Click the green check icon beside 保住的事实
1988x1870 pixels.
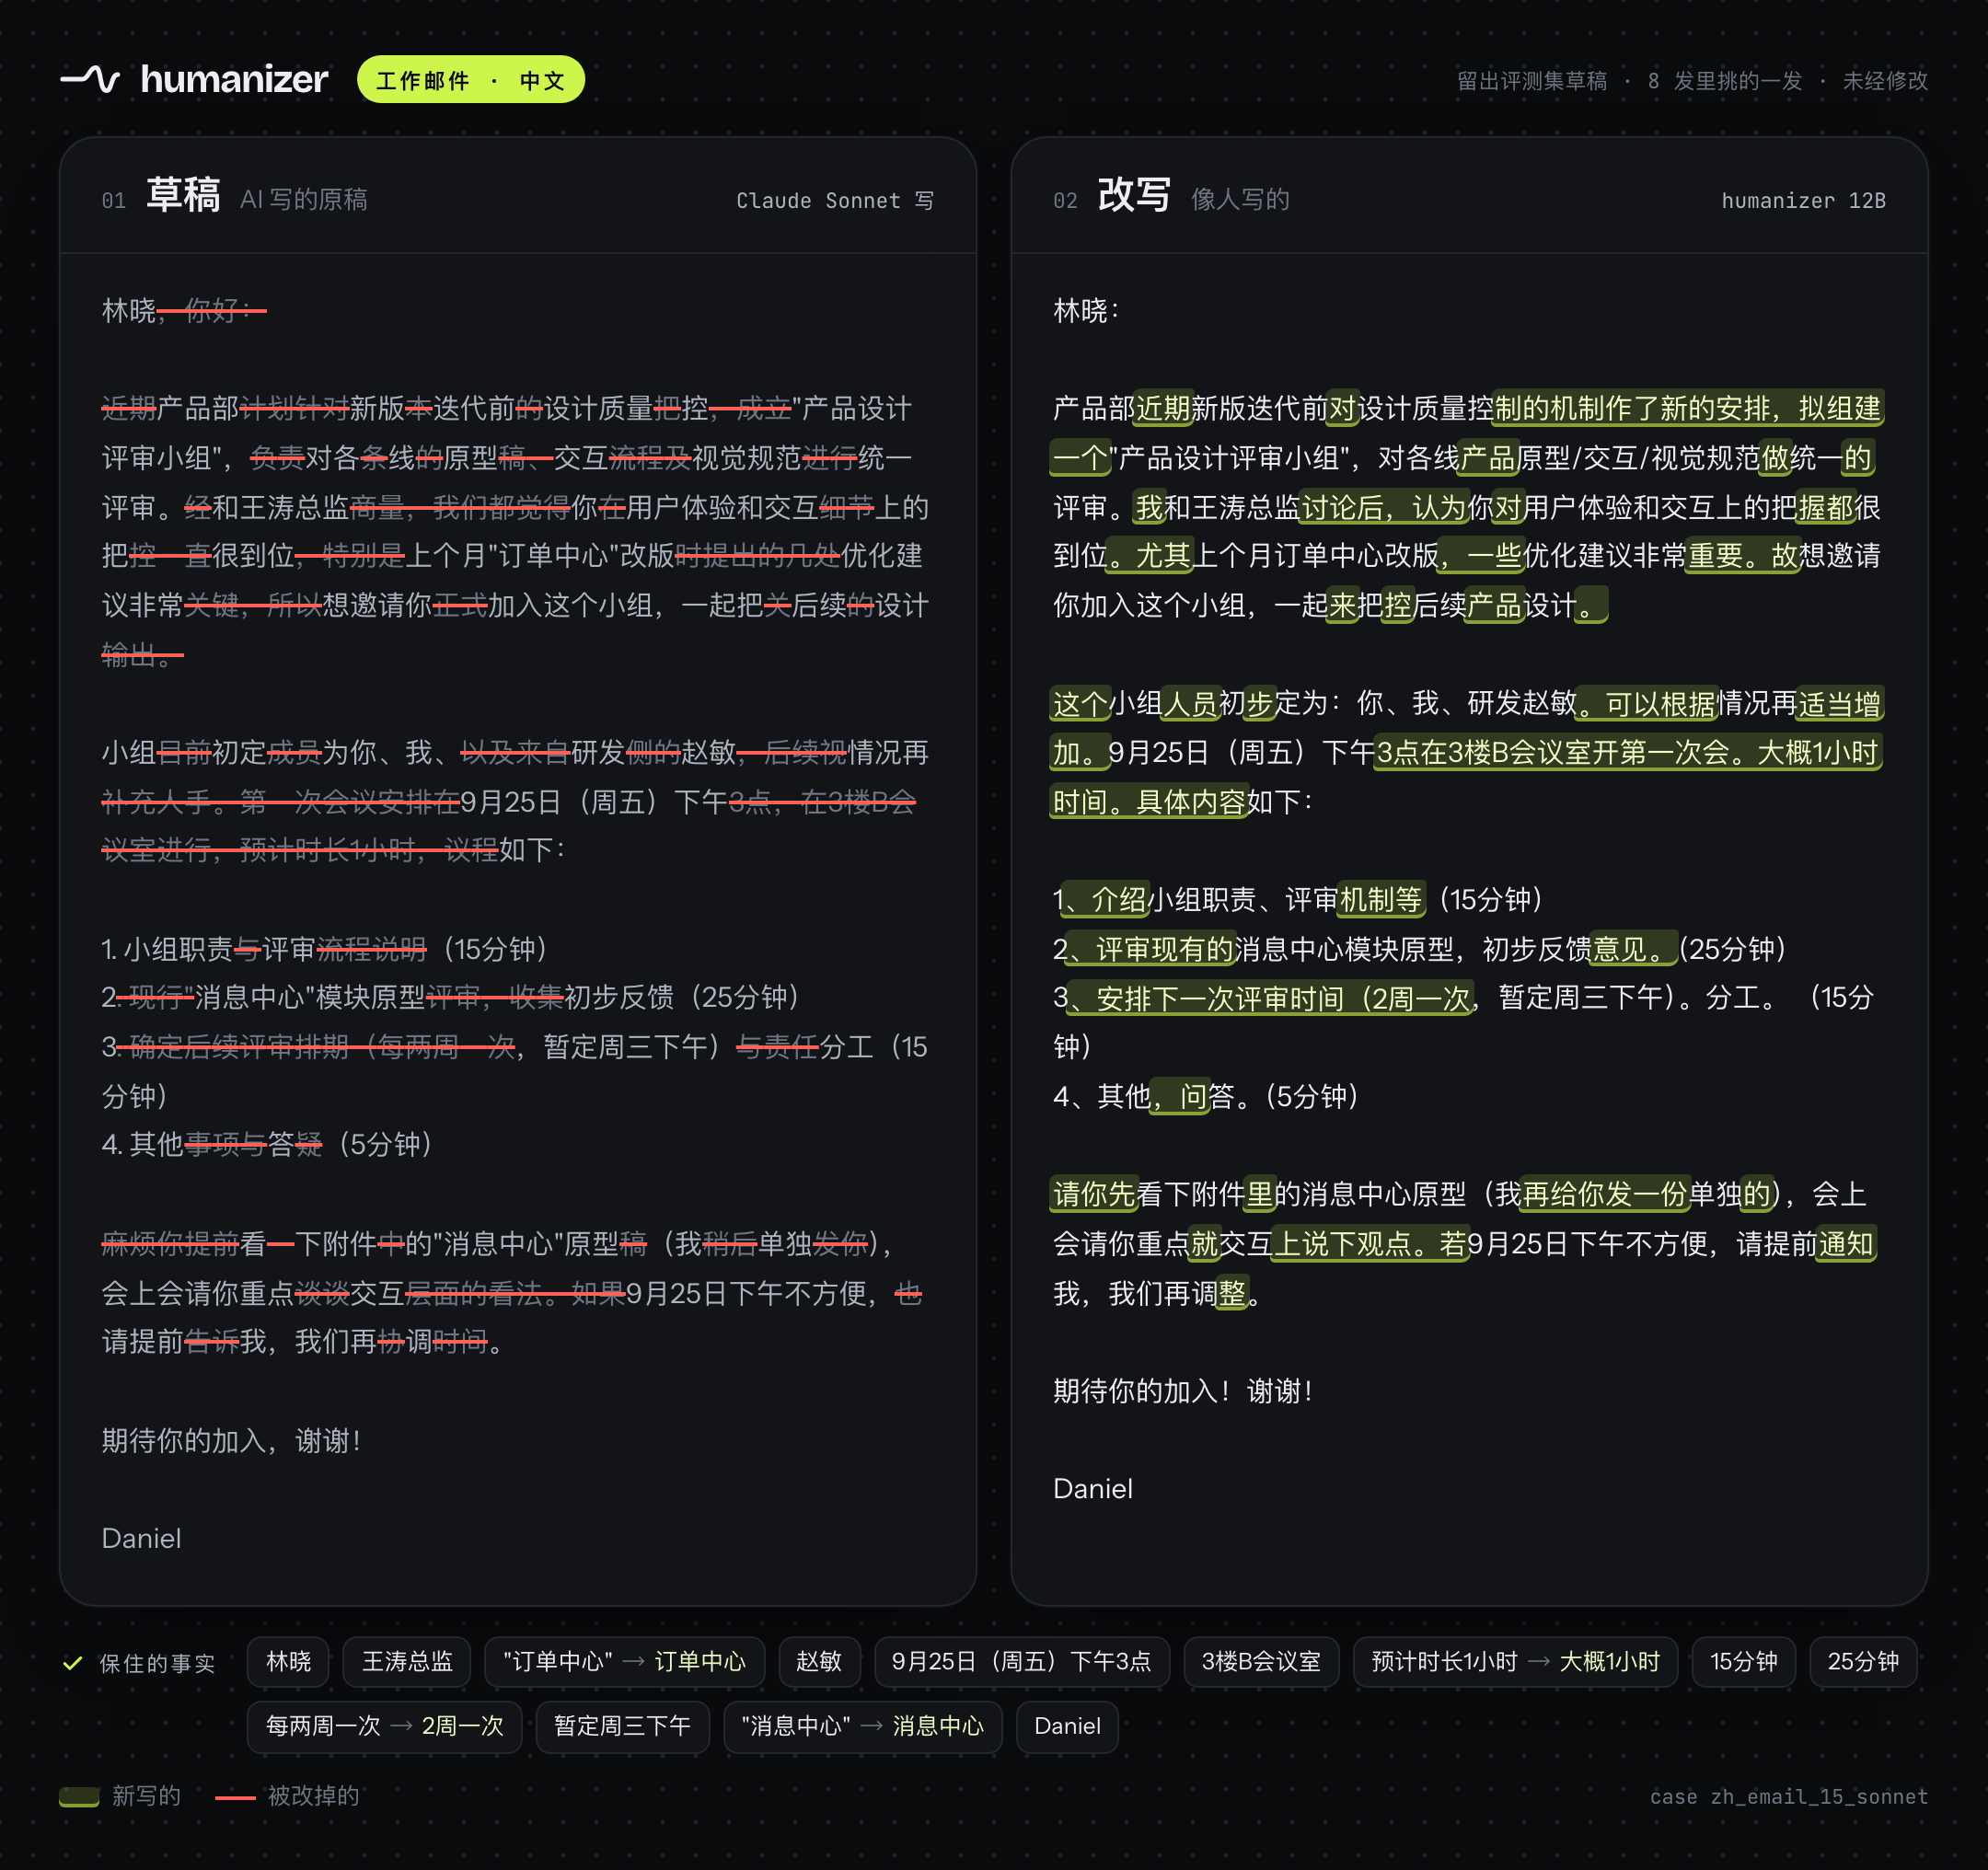(x=72, y=1663)
